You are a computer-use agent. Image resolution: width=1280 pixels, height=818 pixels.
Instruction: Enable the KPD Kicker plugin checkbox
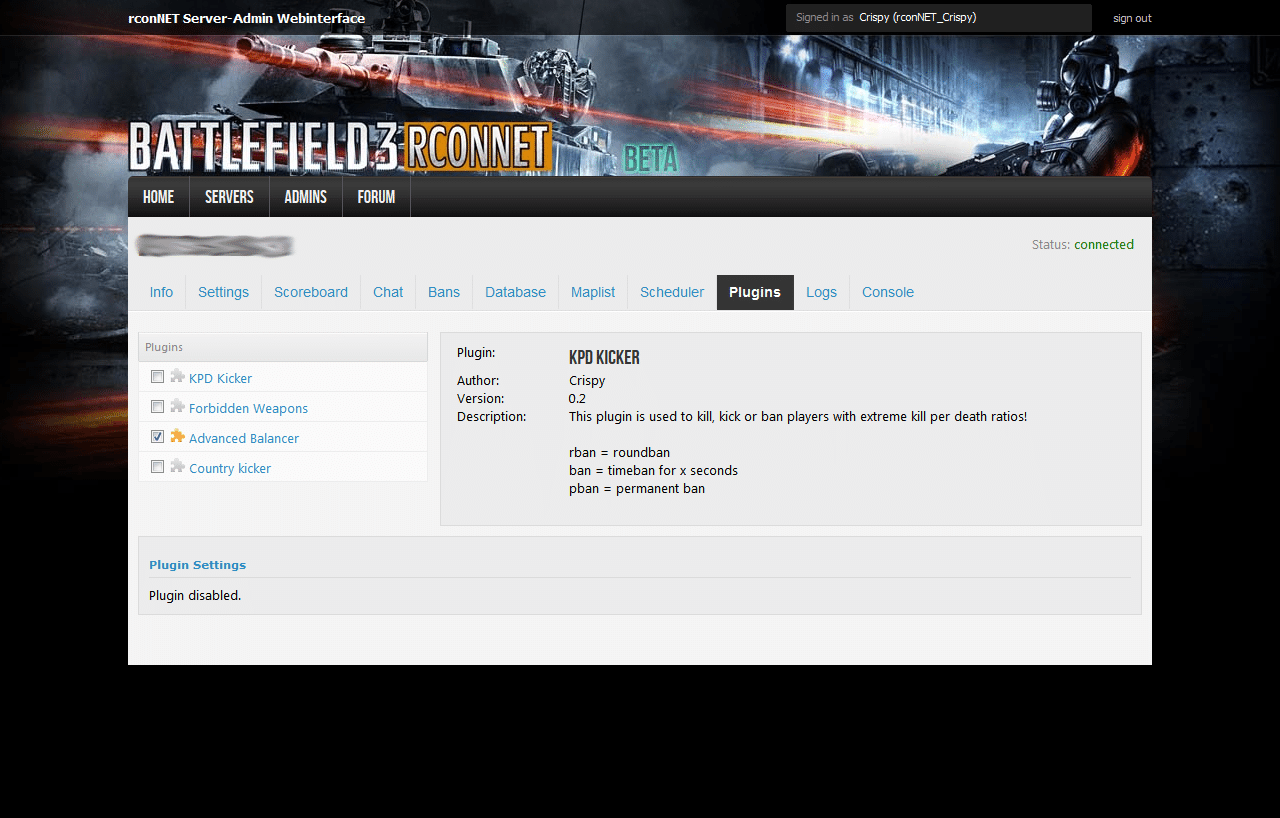click(157, 377)
